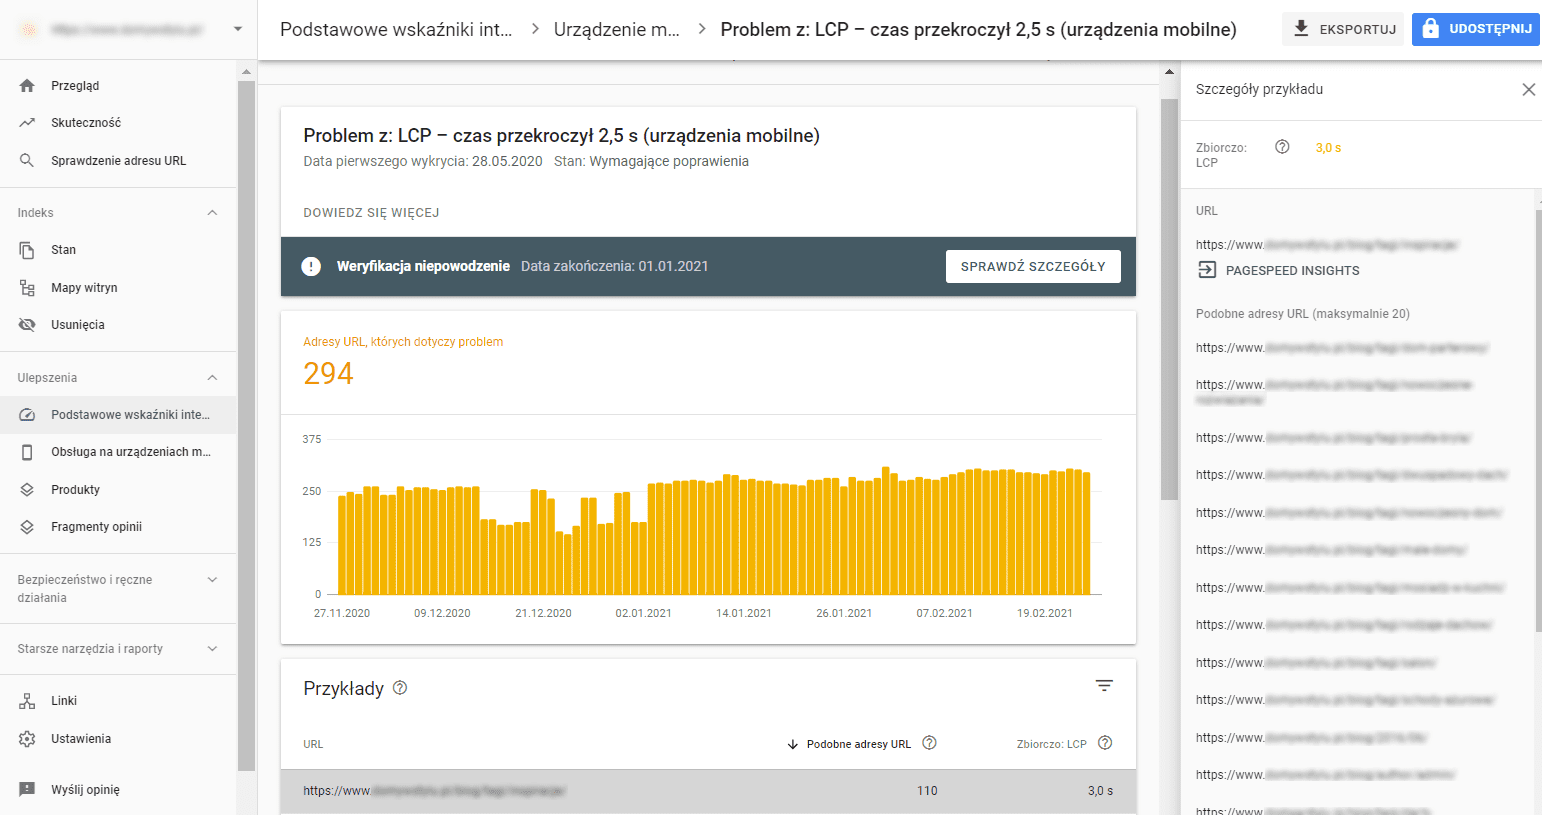
Task: Open Stan index coverage icon
Action: pyautogui.click(x=27, y=250)
